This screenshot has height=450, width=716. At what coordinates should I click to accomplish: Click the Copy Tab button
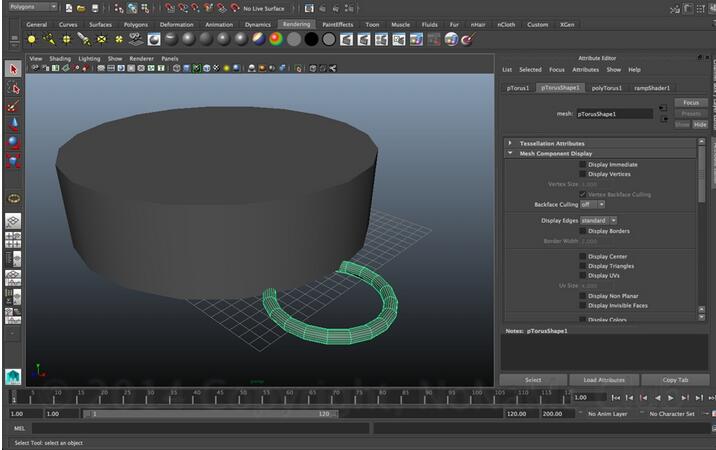675,380
